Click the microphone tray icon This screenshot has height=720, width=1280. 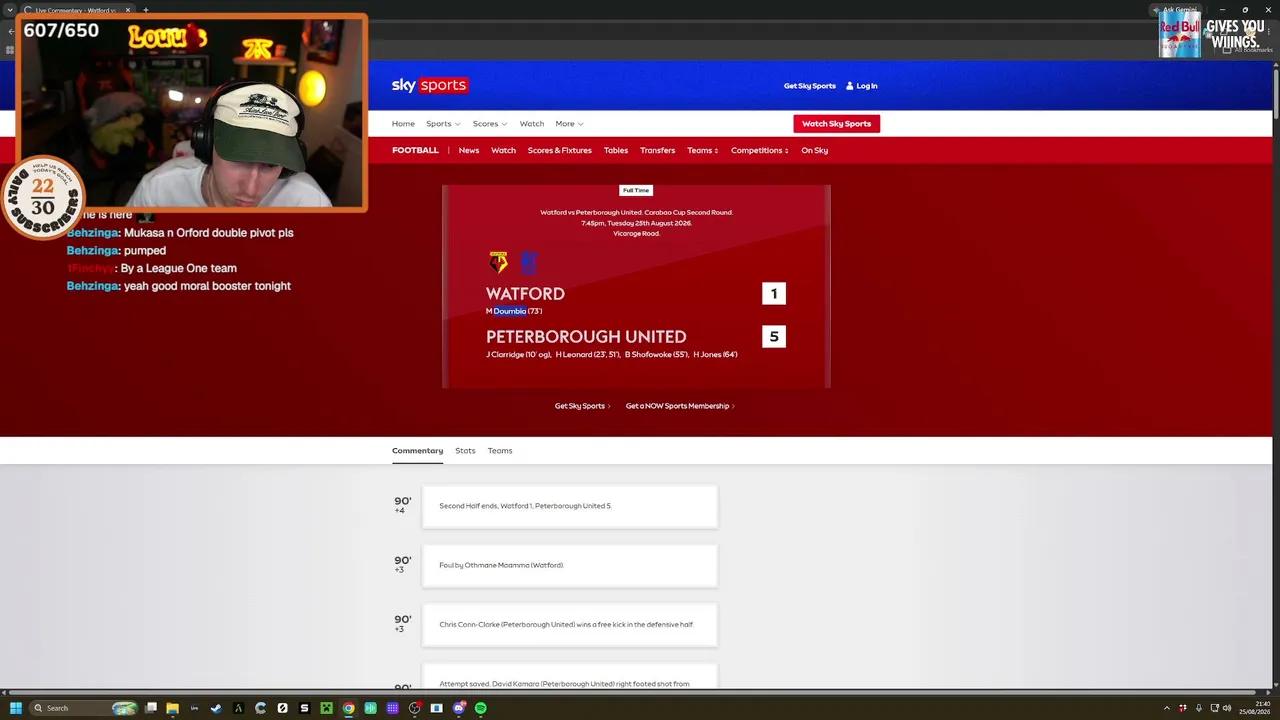click(x=1198, y=709)
